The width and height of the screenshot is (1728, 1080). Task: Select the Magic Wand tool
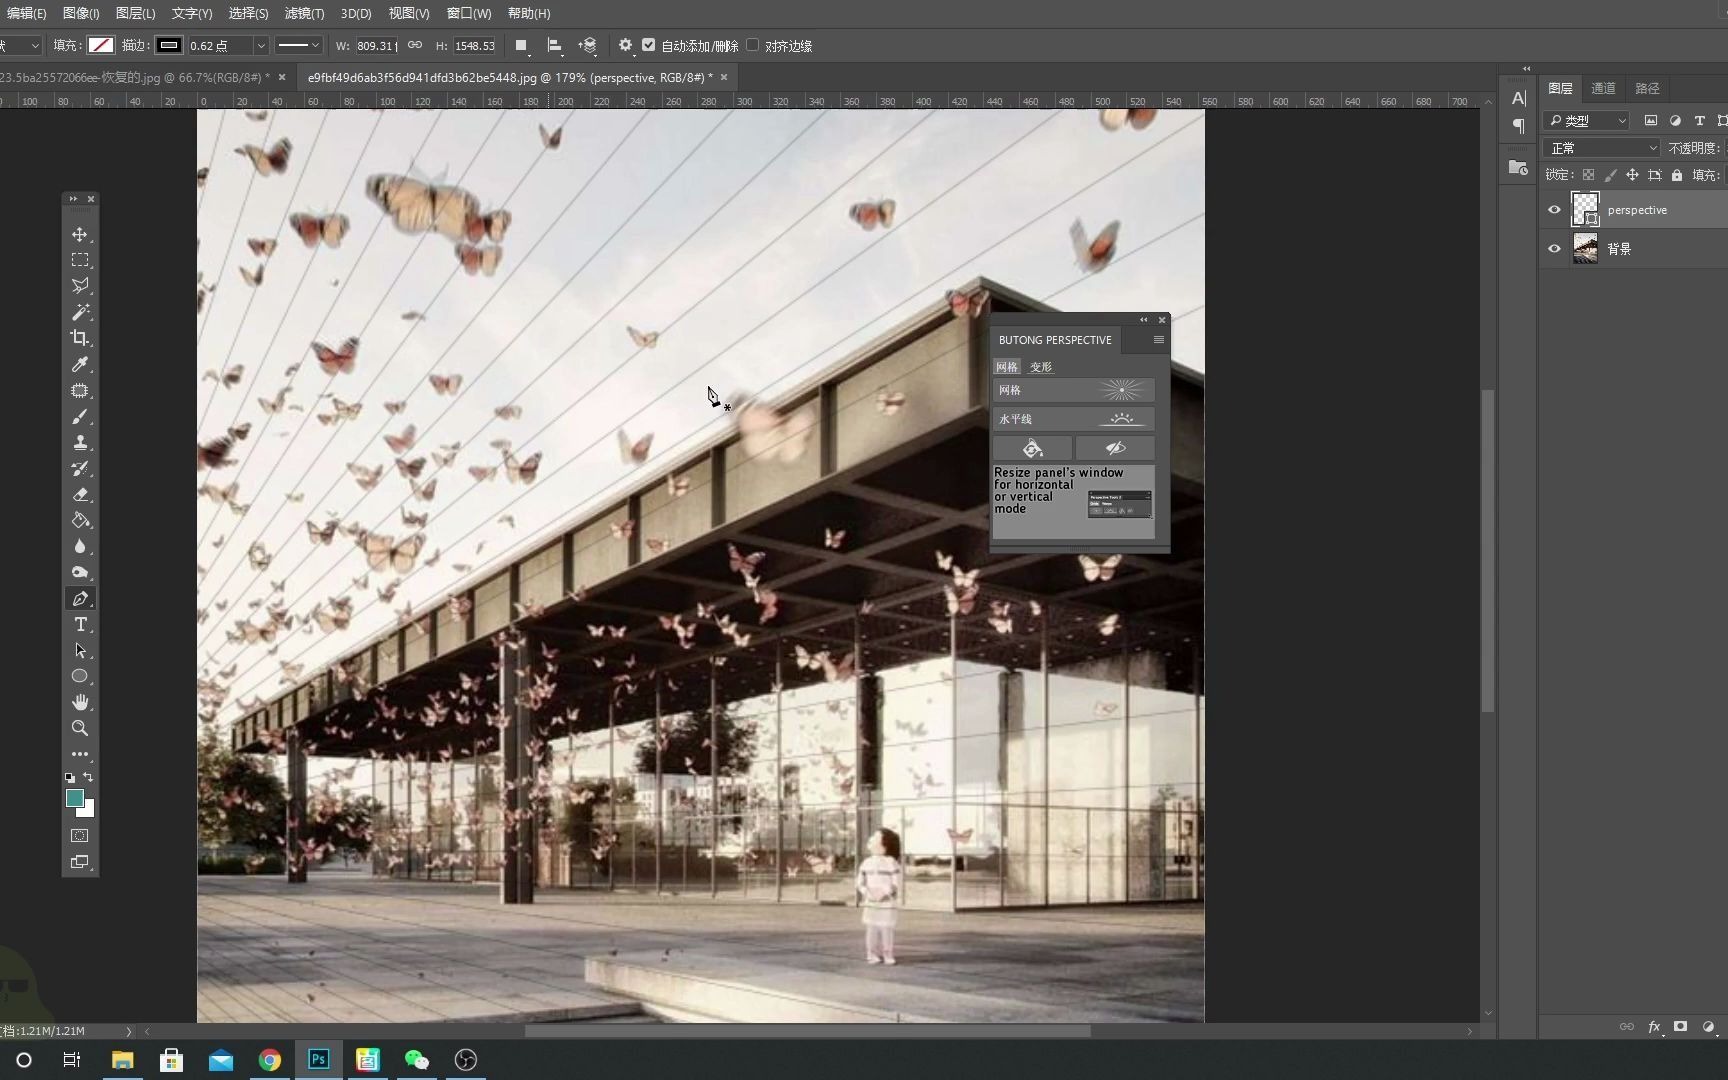pos(80,312)
